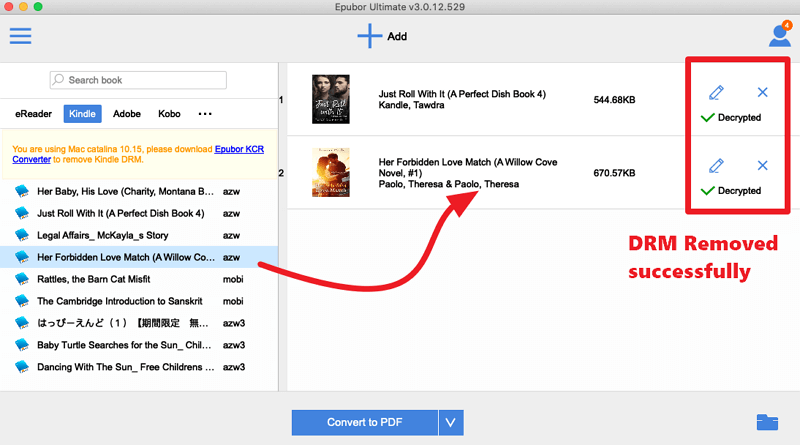Screen dimensions: 800x445
Task: Click the mobi format label for Rattles
Action: [x=233, y=279]
